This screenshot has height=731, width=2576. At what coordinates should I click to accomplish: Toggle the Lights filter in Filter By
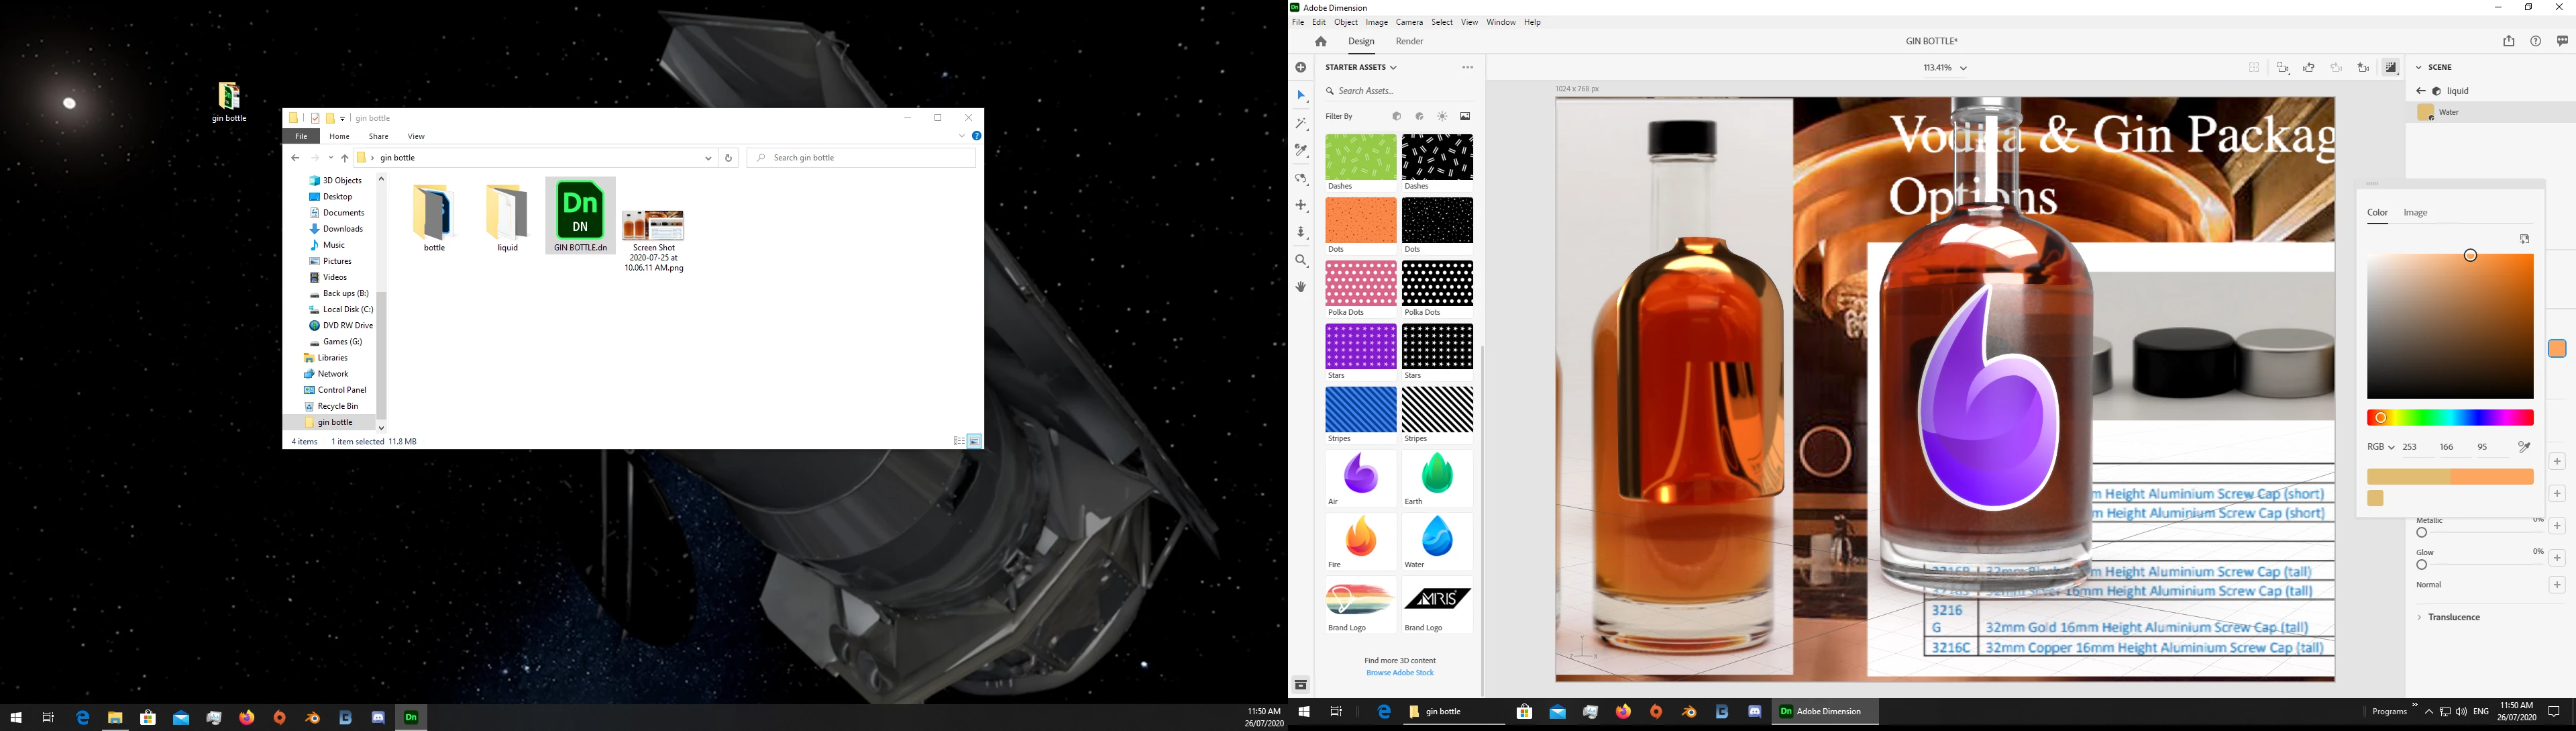point(1442,117)
